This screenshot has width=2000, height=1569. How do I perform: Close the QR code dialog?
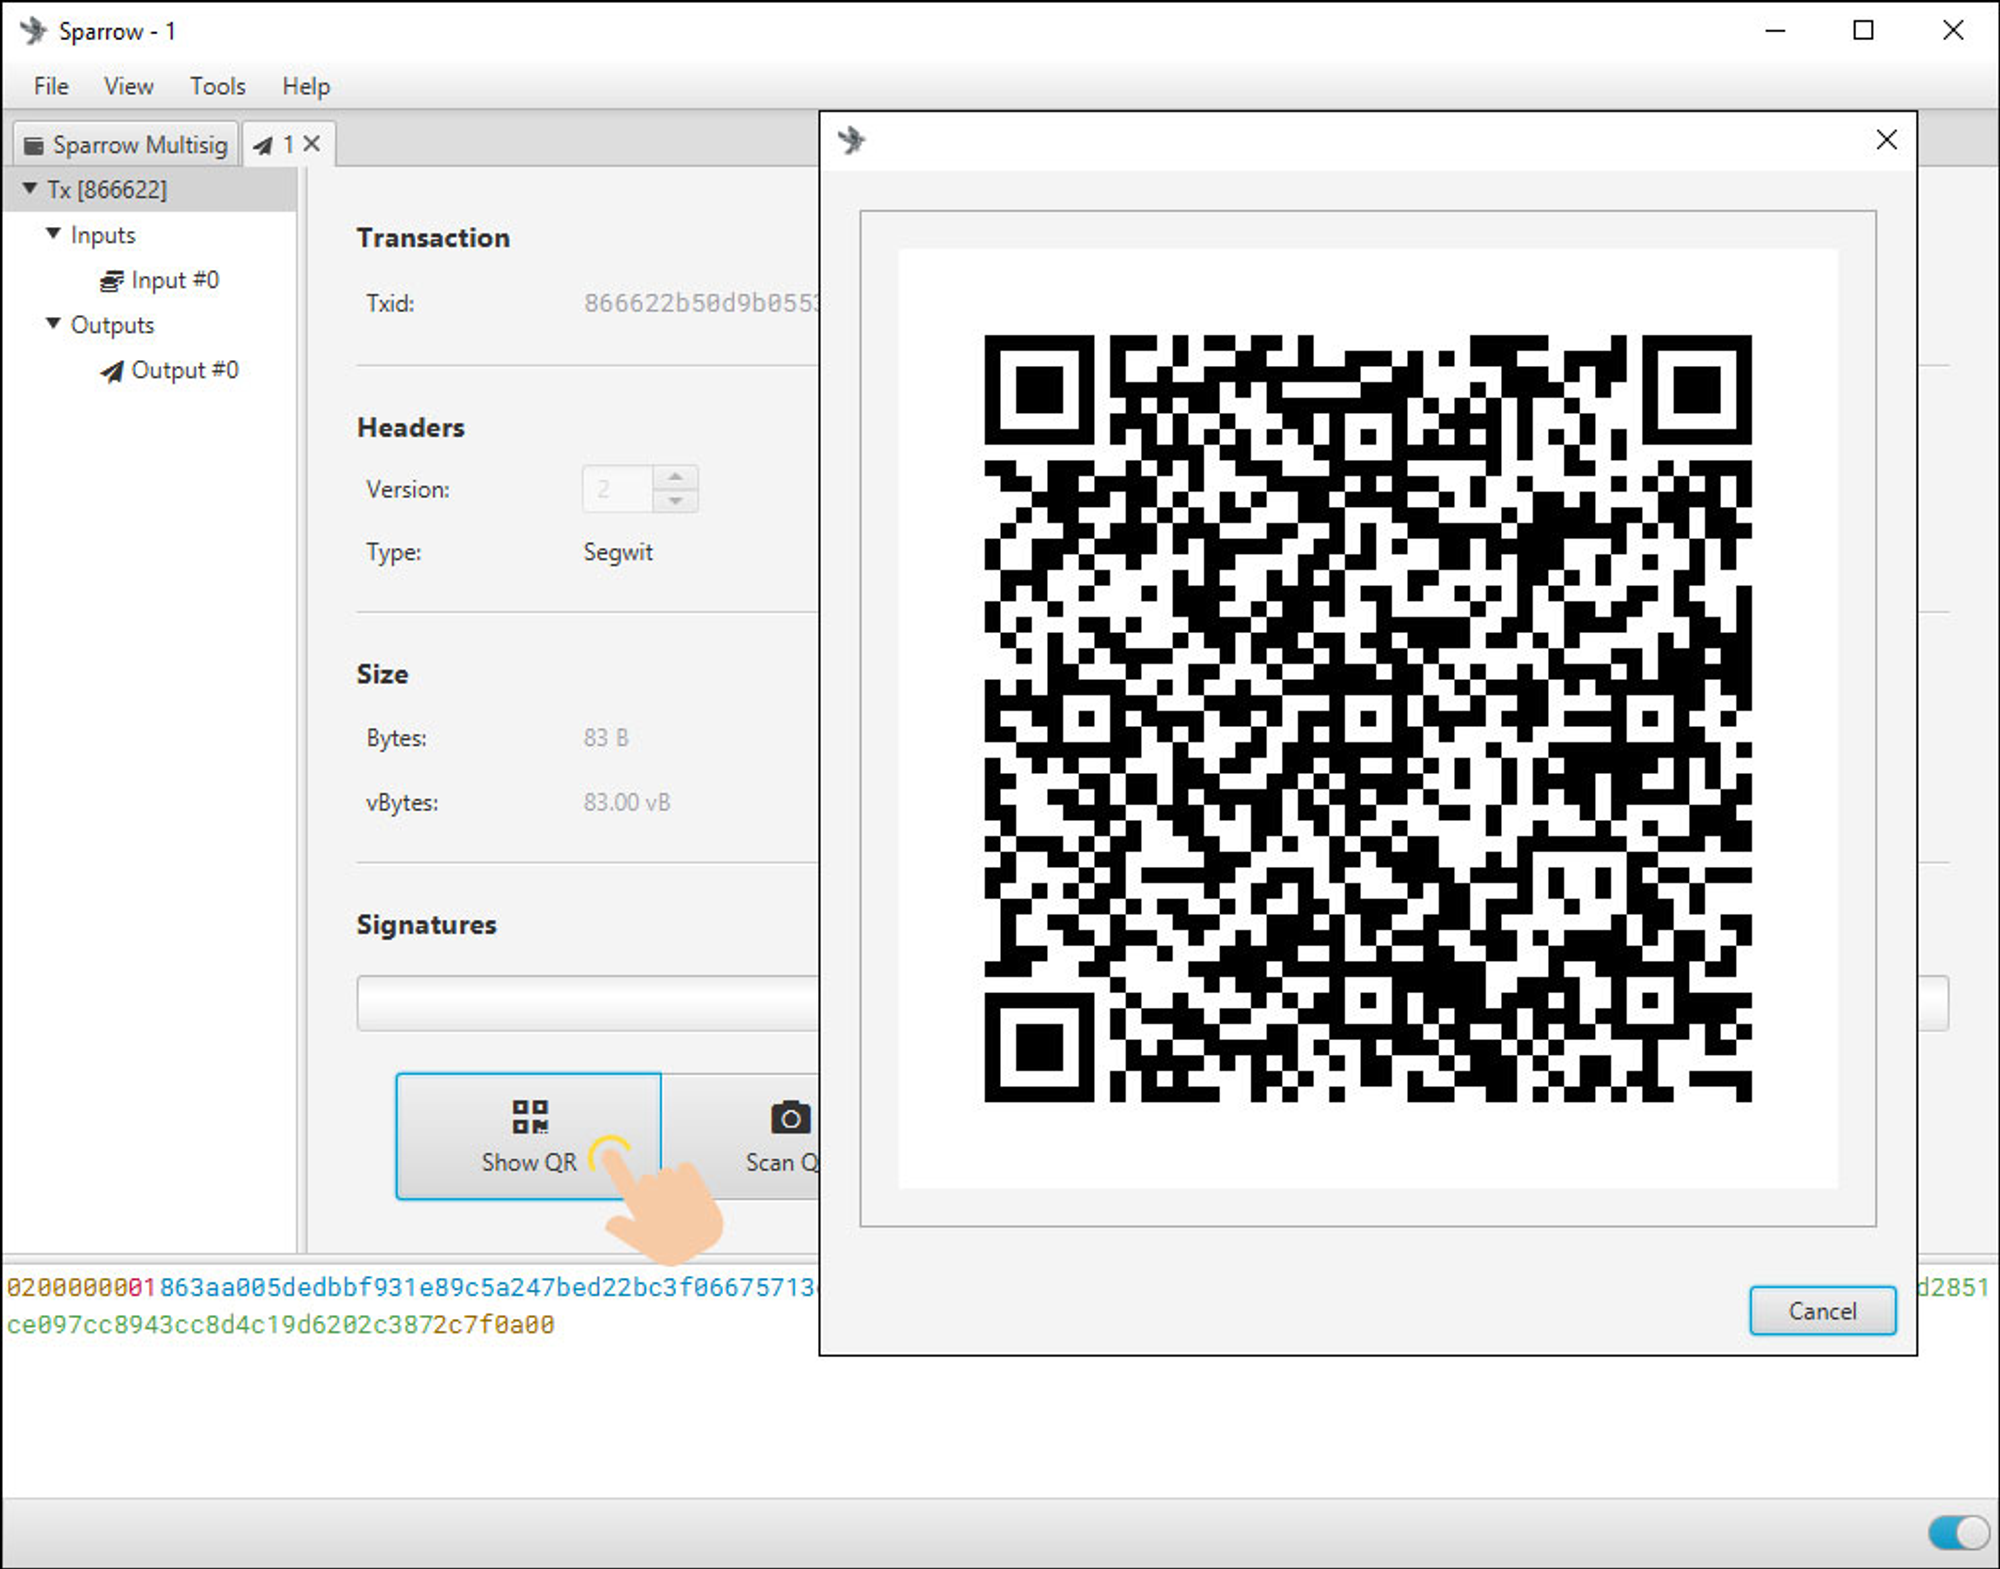click(1886, 140)
